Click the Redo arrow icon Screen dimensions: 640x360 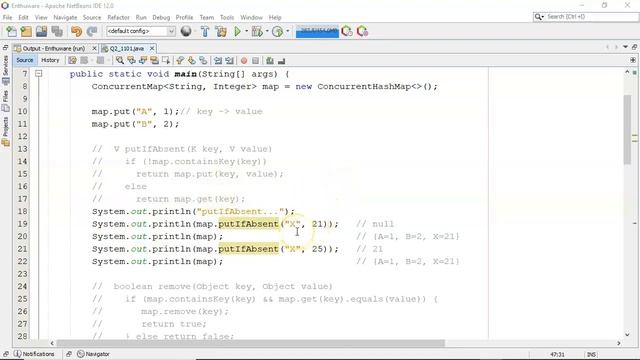[x=92, y=31]
